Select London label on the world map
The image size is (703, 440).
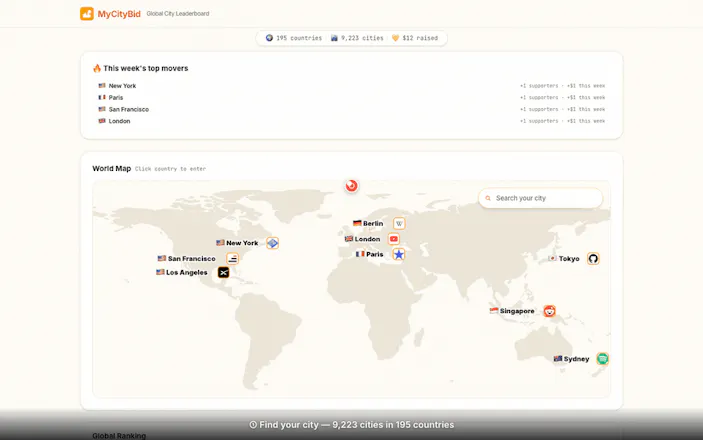click(367, 239)
